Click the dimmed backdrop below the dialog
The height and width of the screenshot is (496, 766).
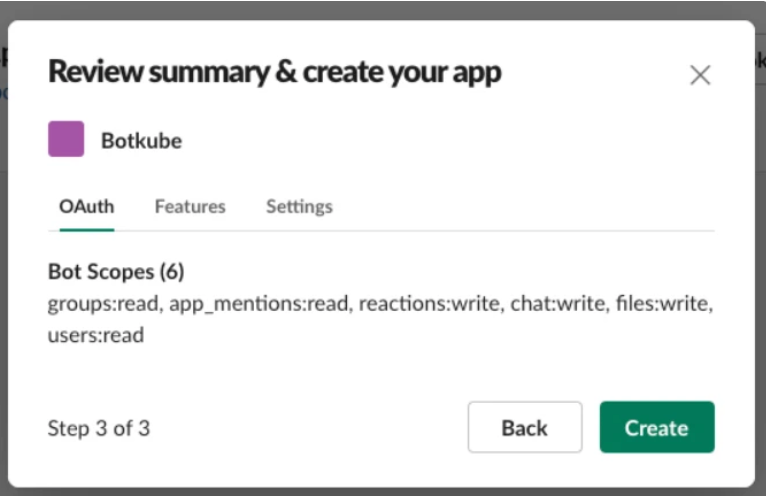383,491
